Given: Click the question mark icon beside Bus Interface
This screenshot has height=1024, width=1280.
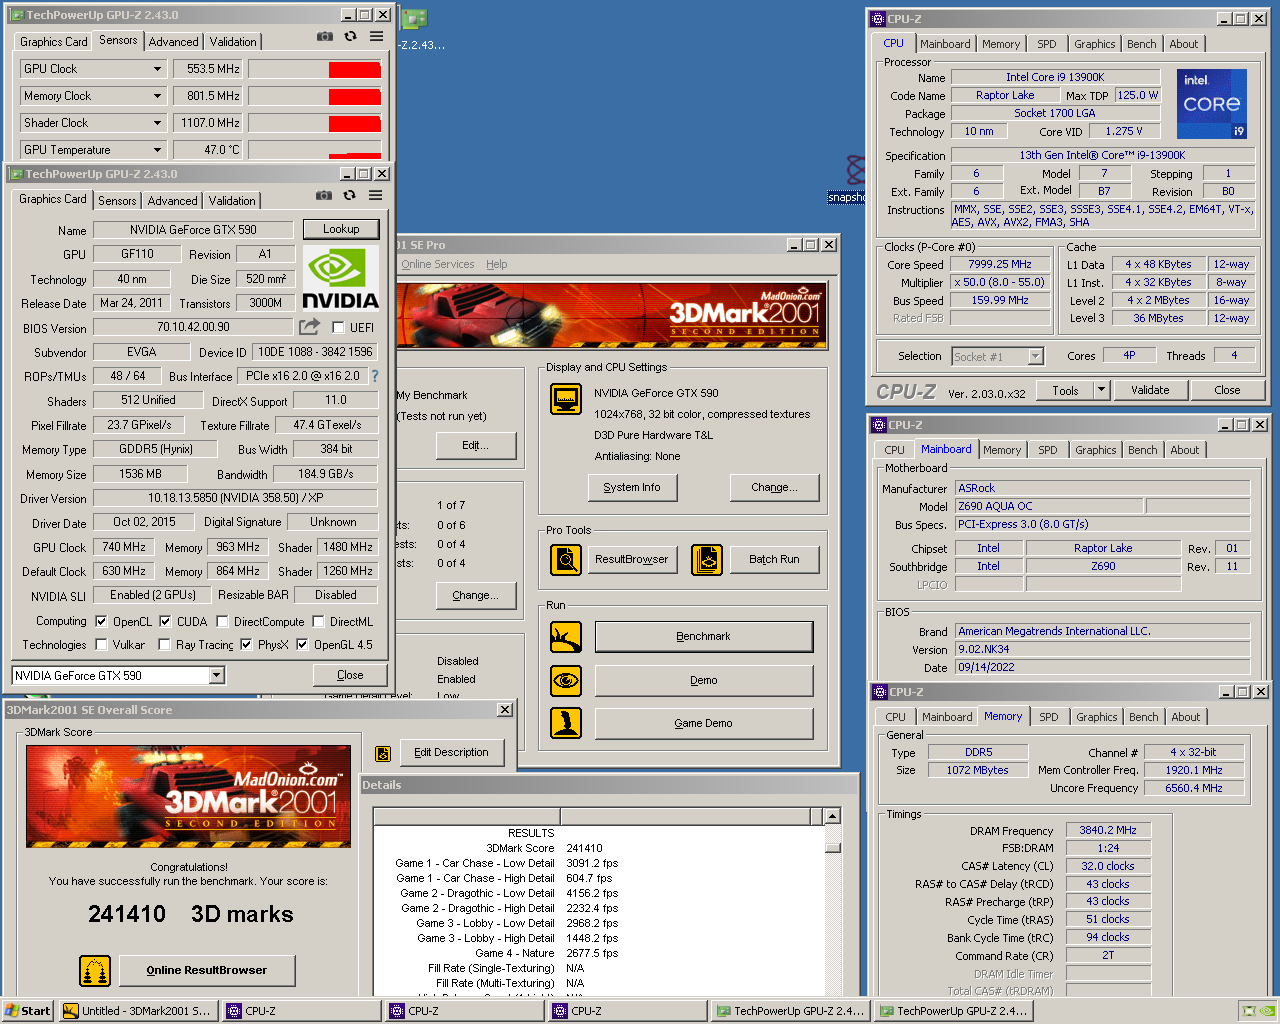Looking at the screenshot, I should (x=375, y=376).
